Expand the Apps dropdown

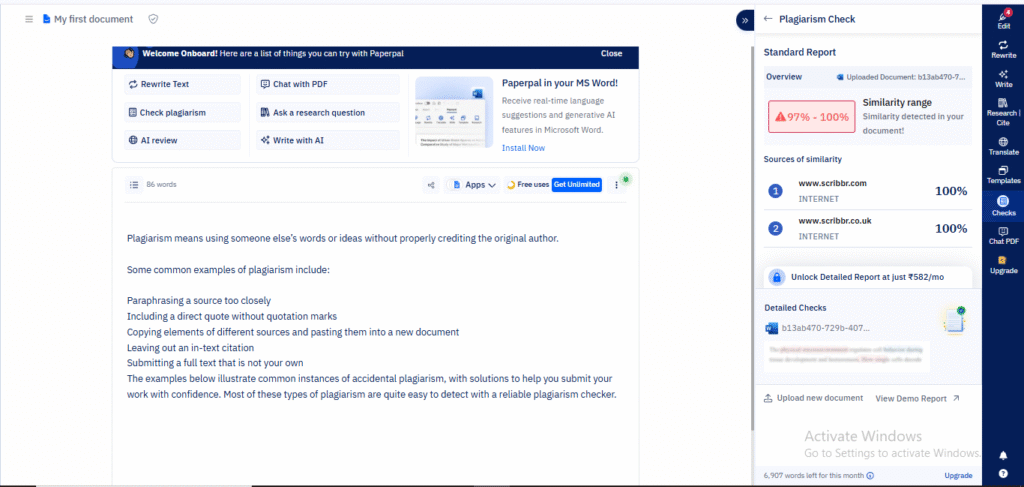(473, 185)
